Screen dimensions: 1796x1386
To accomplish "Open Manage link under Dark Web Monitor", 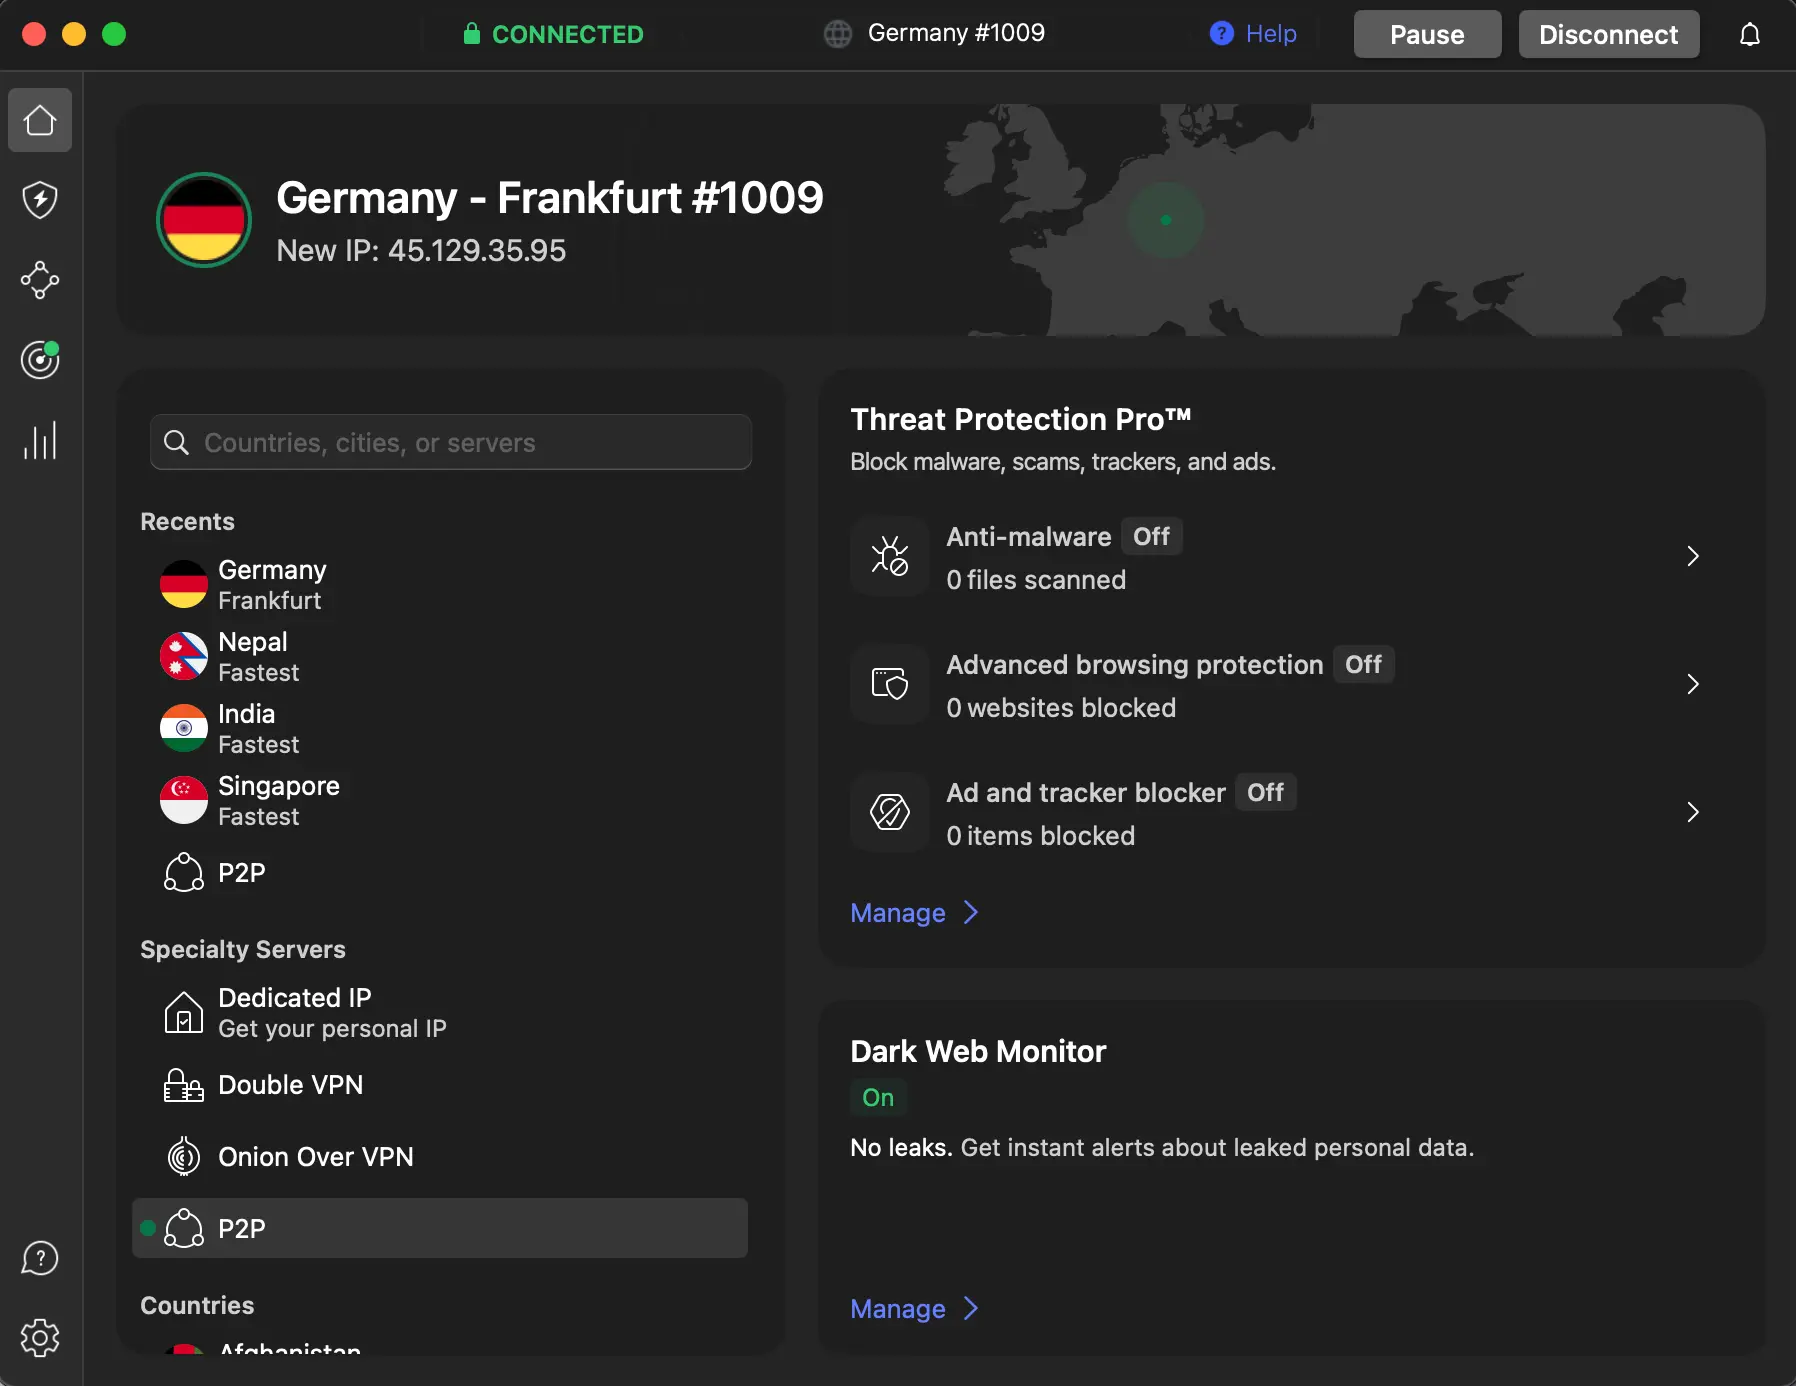I will pos(897,1309).
